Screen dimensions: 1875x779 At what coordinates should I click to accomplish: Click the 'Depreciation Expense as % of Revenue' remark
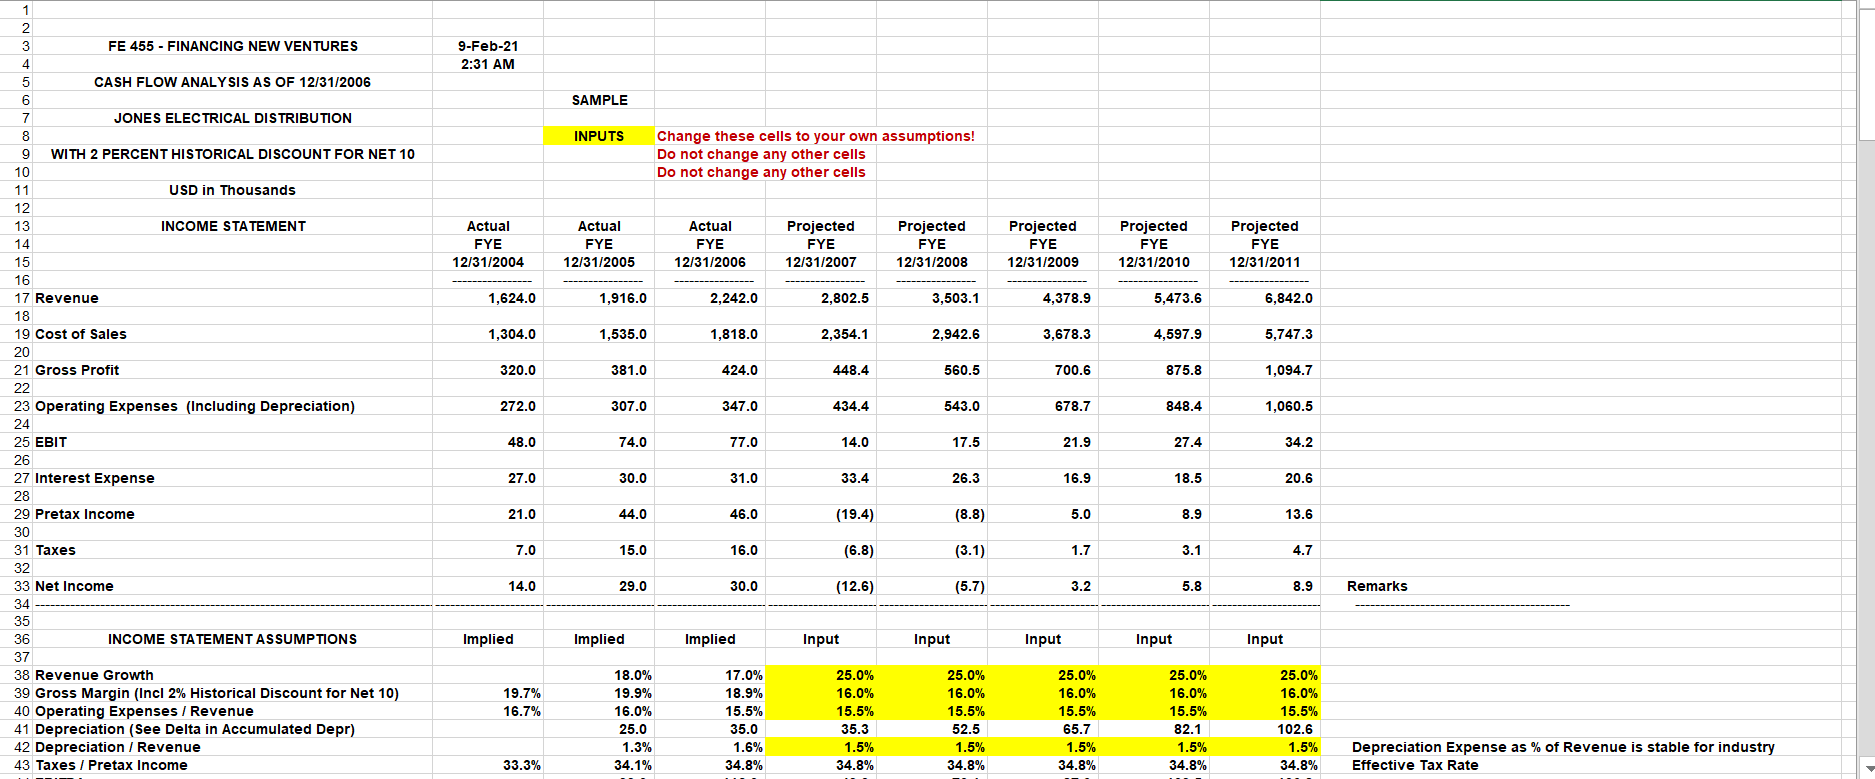pyautogui.click(x=1563, y=747)
